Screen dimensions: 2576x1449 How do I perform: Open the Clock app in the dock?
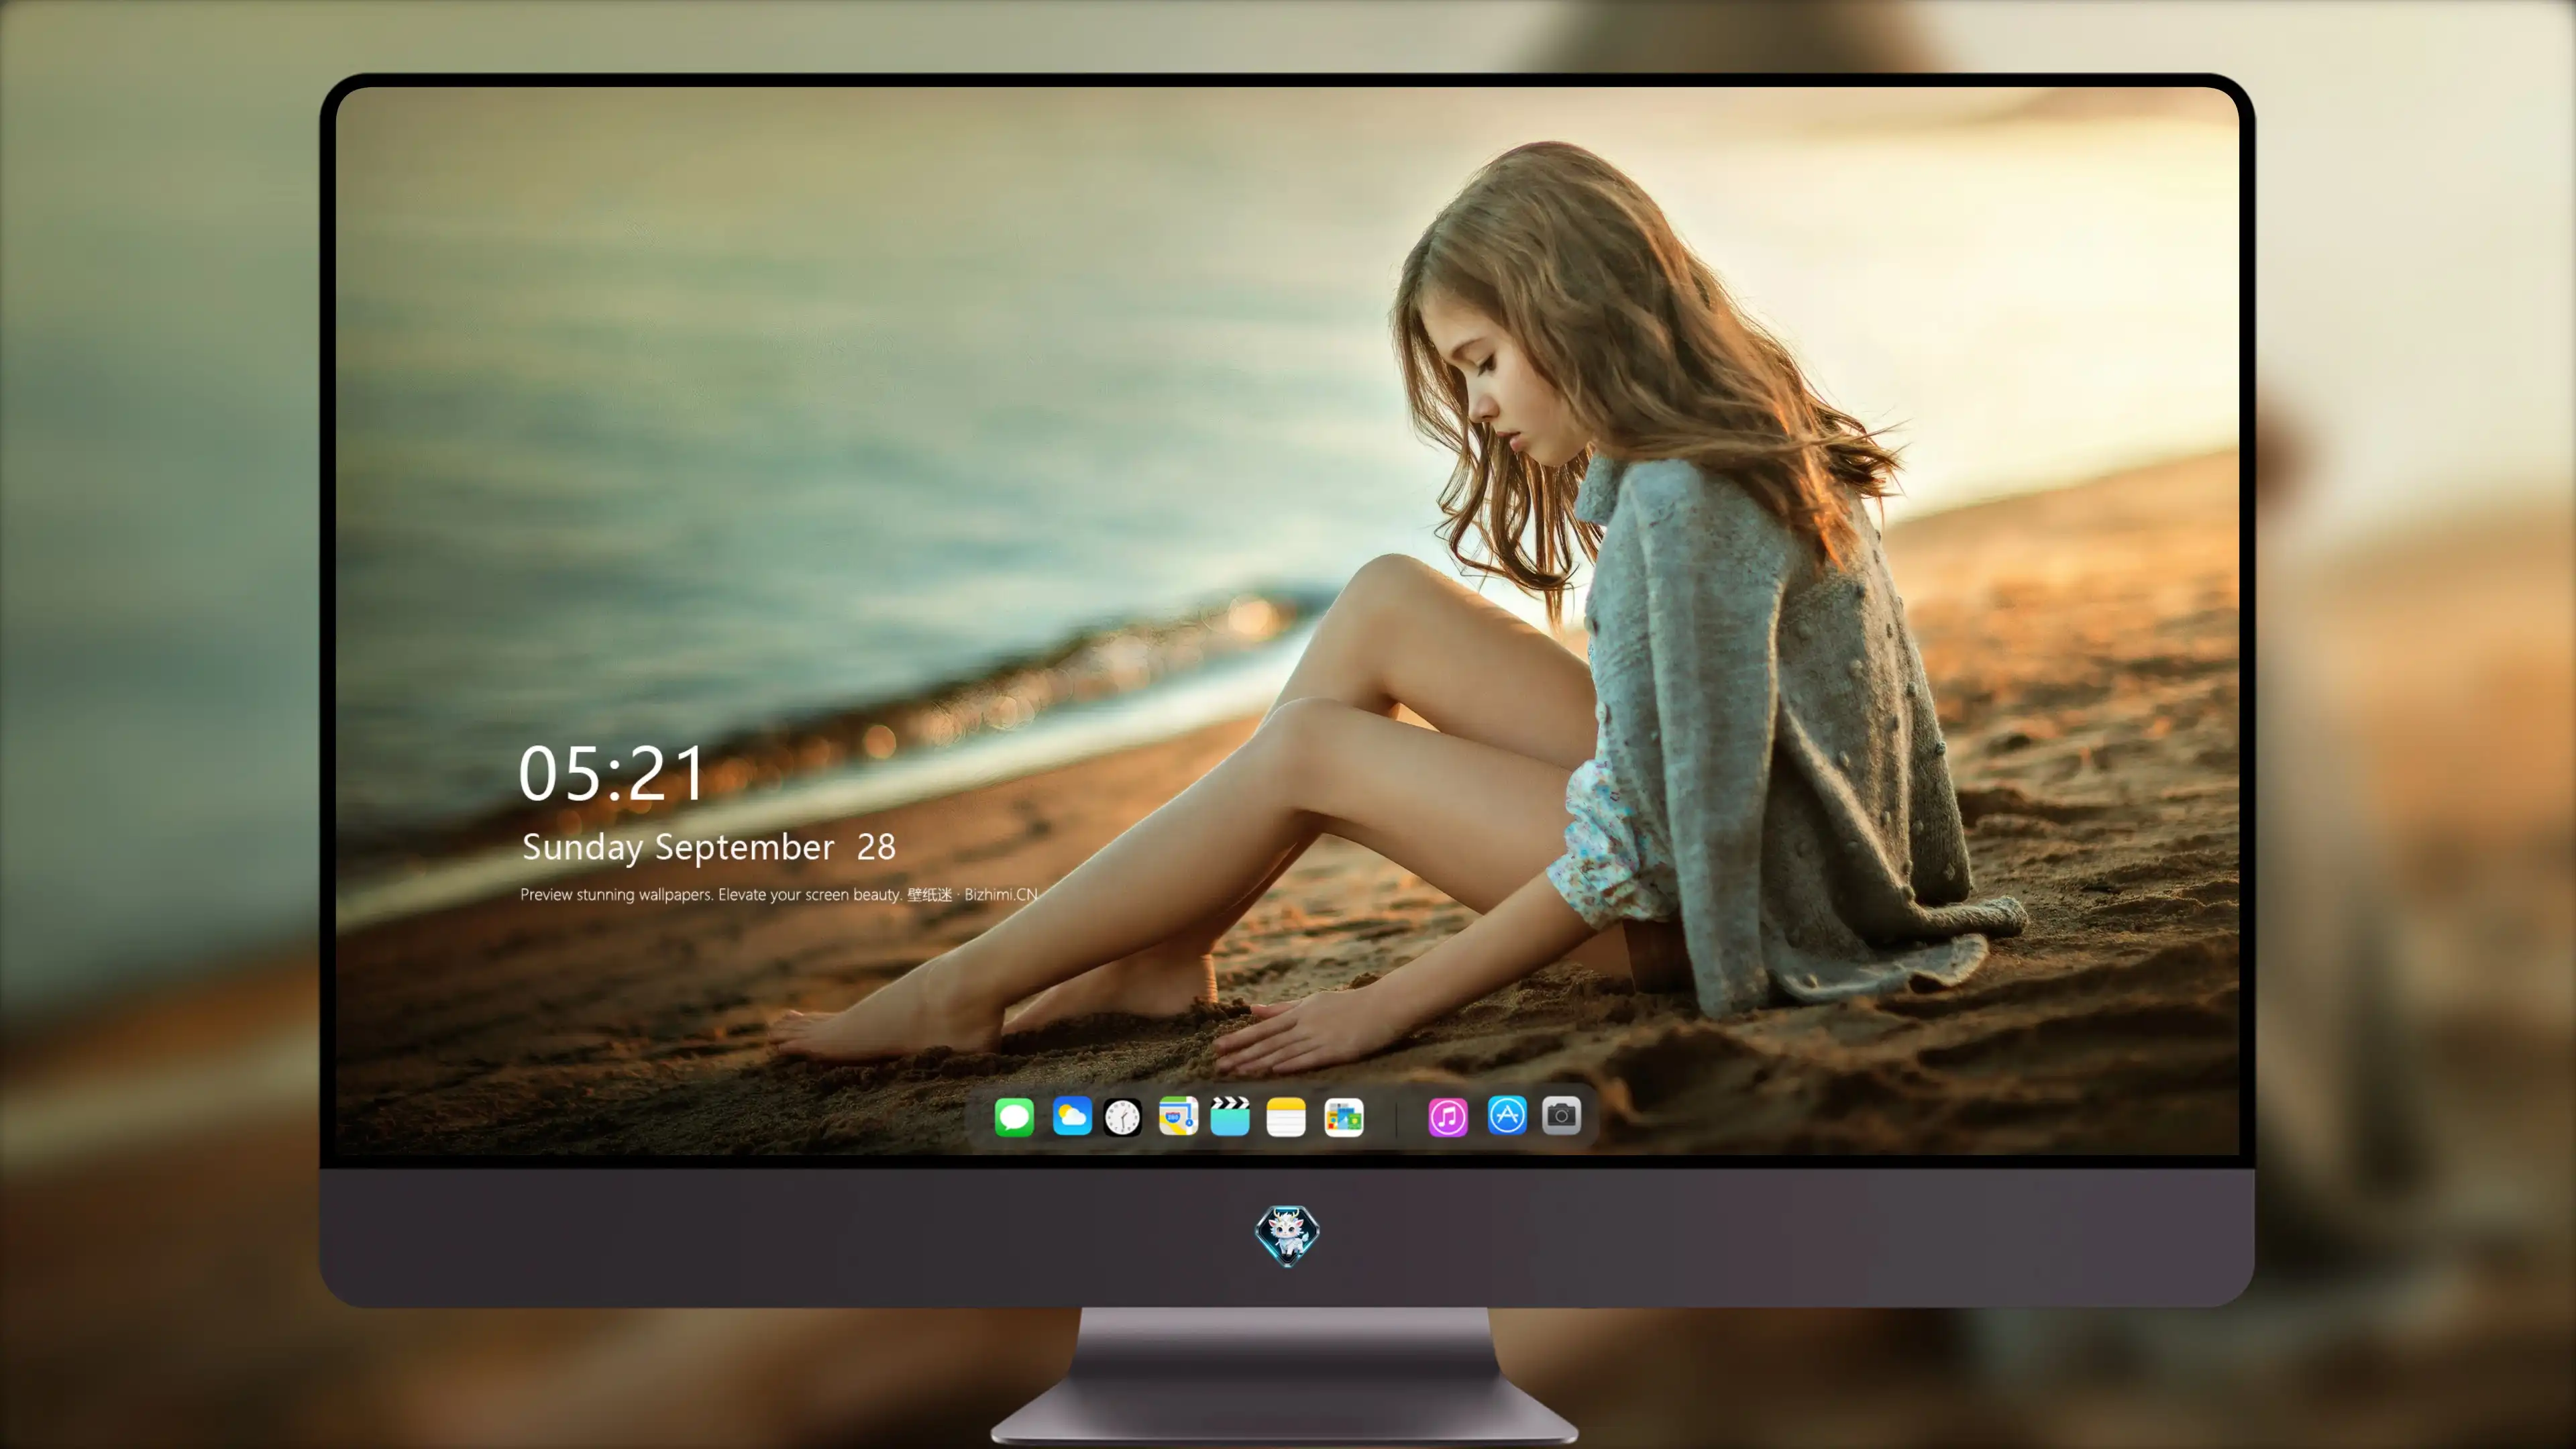(1123, 1117)
